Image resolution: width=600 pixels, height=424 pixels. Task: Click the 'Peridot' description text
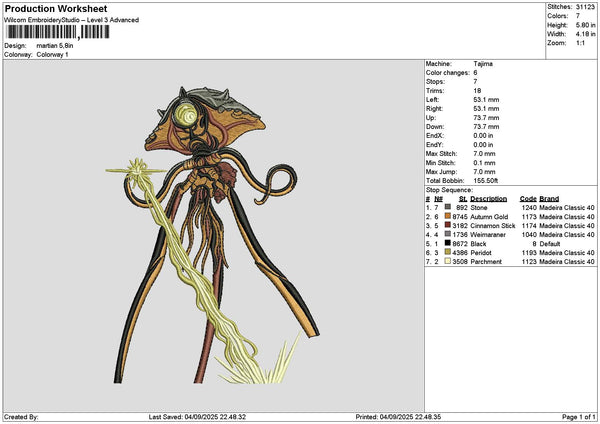pyautogui.click(x=481, y=253)
